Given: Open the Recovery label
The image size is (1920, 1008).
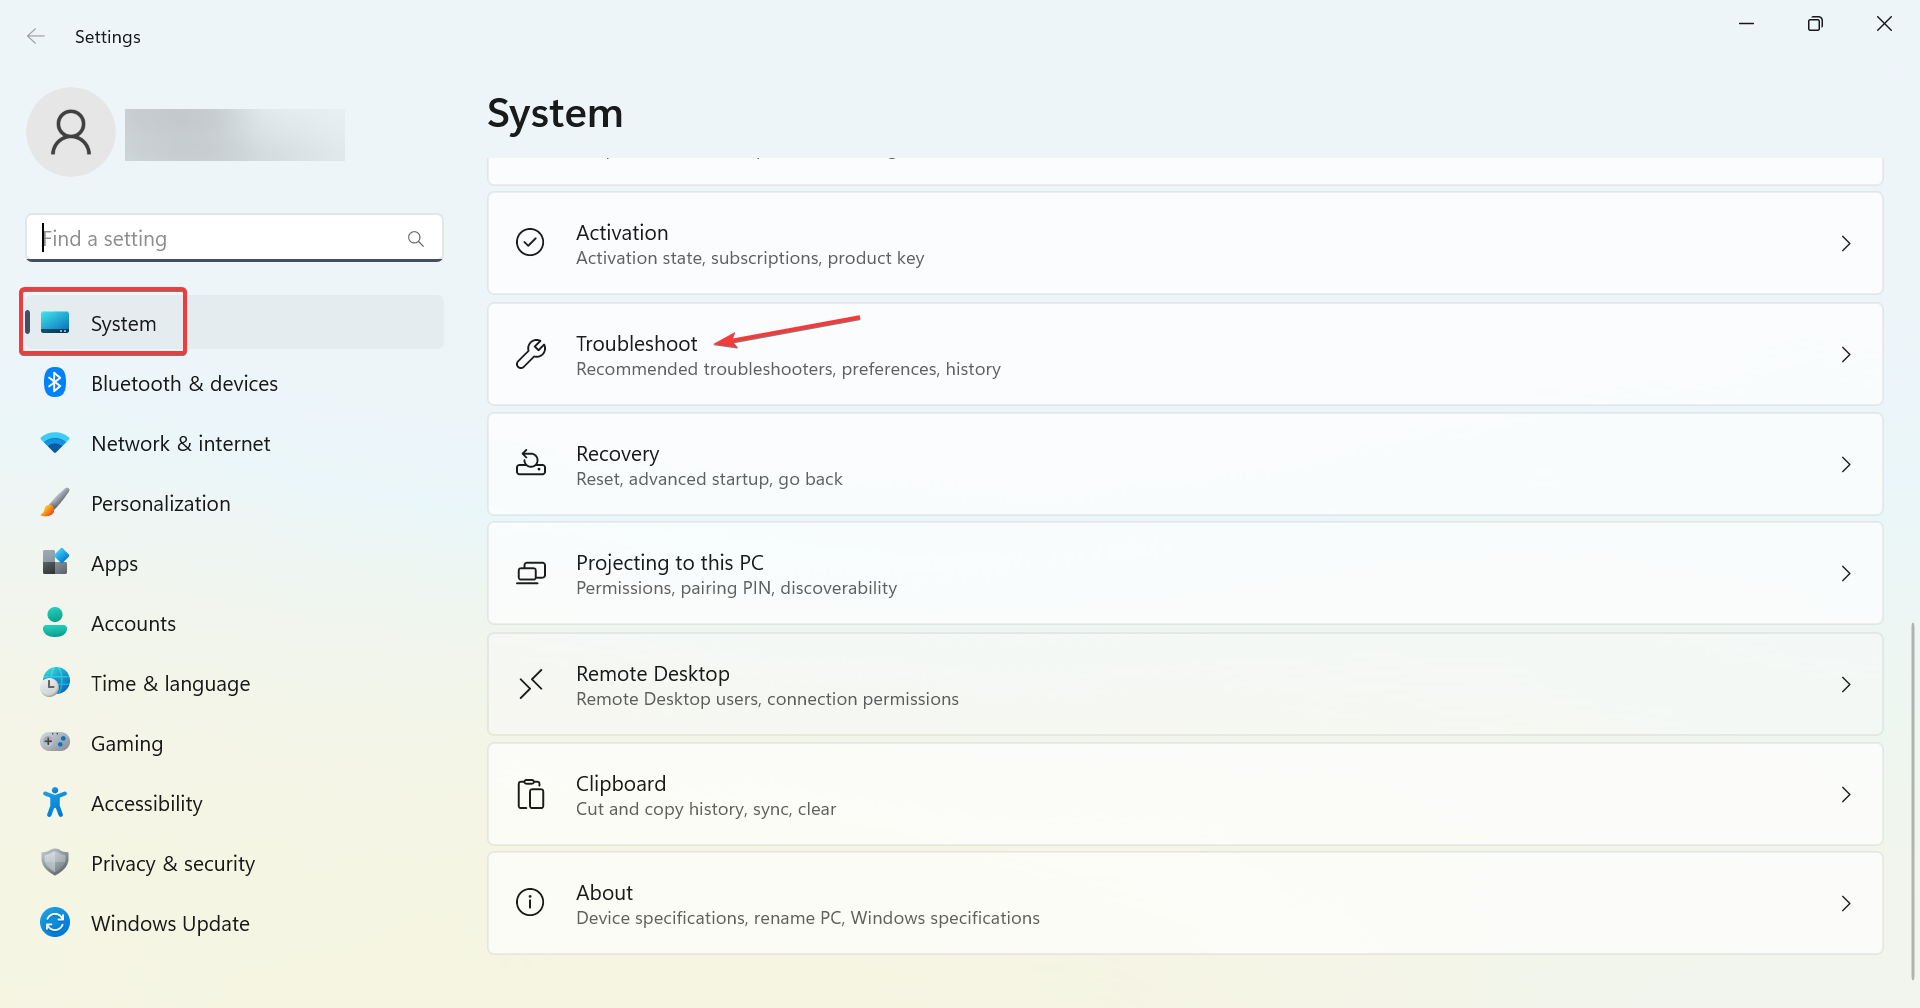Looking at the screenshot, I should pyautogui.click(x=617, y=454).
